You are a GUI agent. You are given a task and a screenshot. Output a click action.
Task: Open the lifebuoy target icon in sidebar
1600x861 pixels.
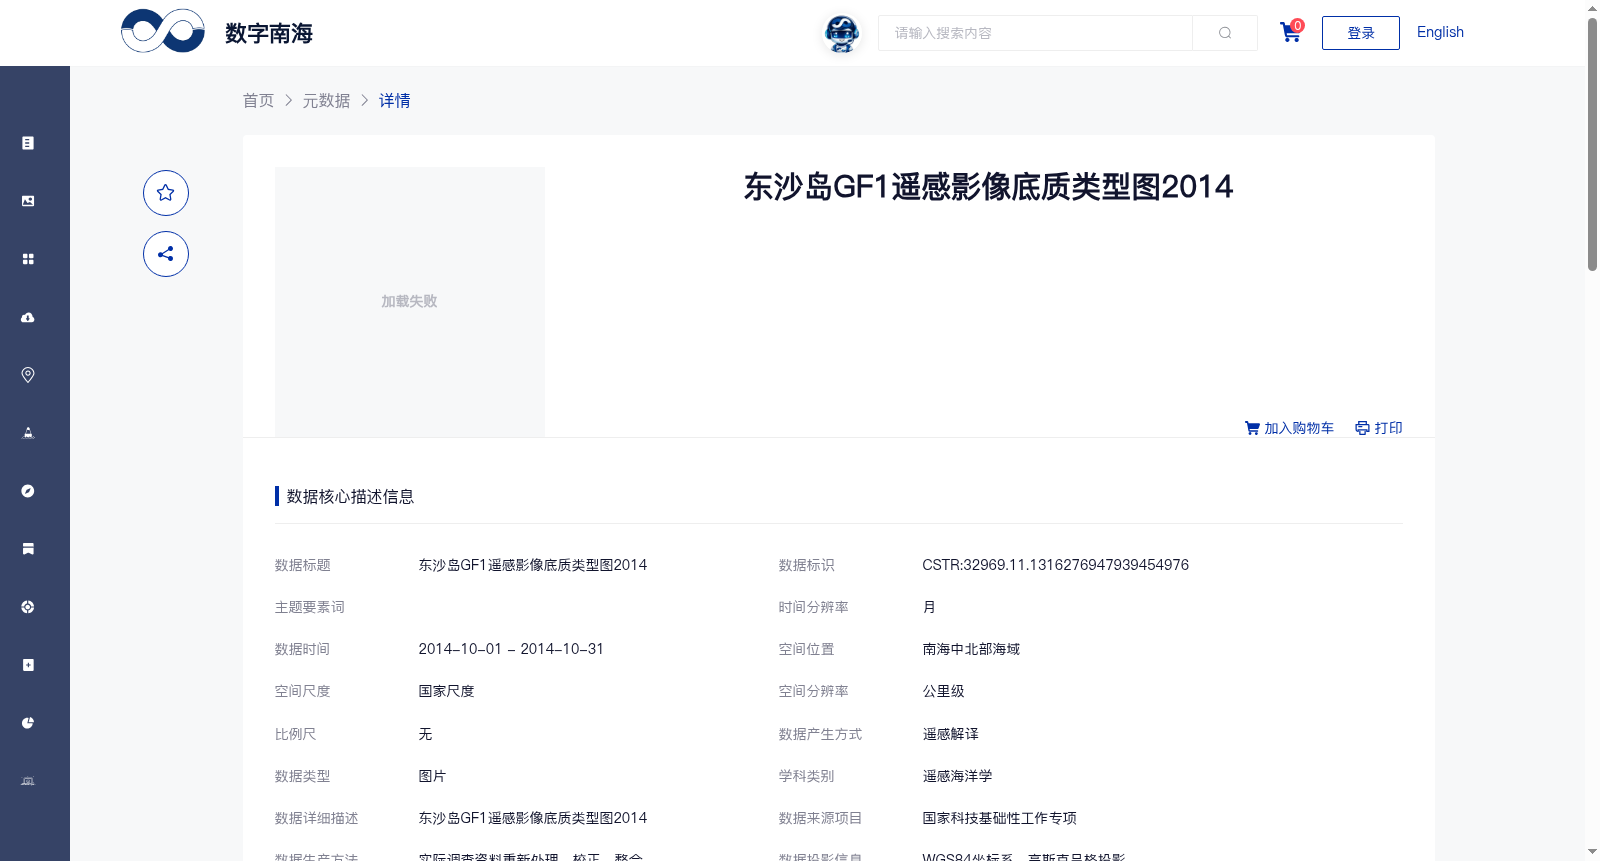(x=28, y=607)
